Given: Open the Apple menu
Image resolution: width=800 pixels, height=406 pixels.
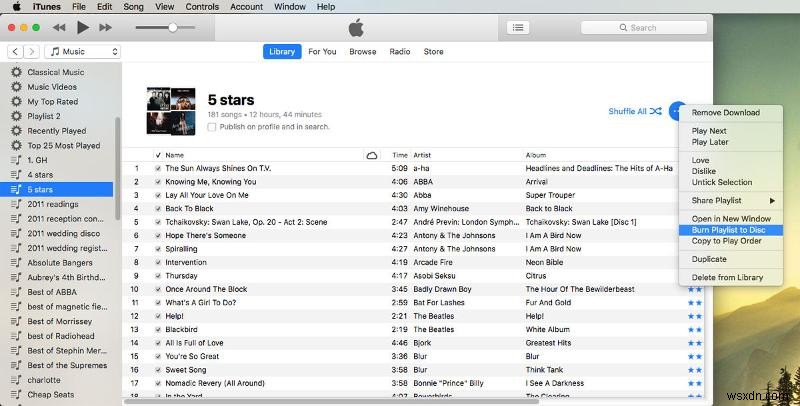Looking at the screenshot, I should click(x=16, y=7).
